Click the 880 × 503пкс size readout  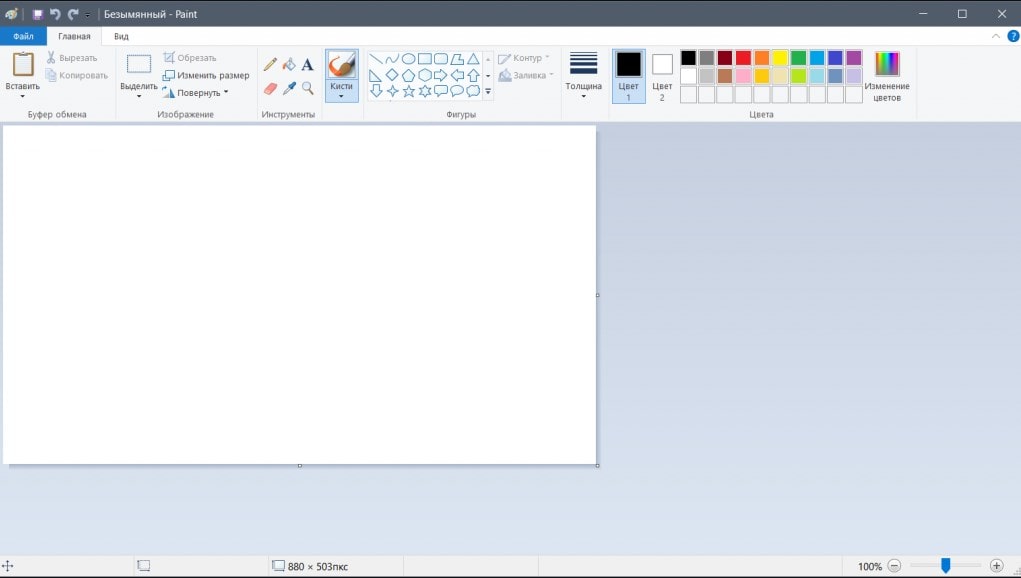click(318, 566)
